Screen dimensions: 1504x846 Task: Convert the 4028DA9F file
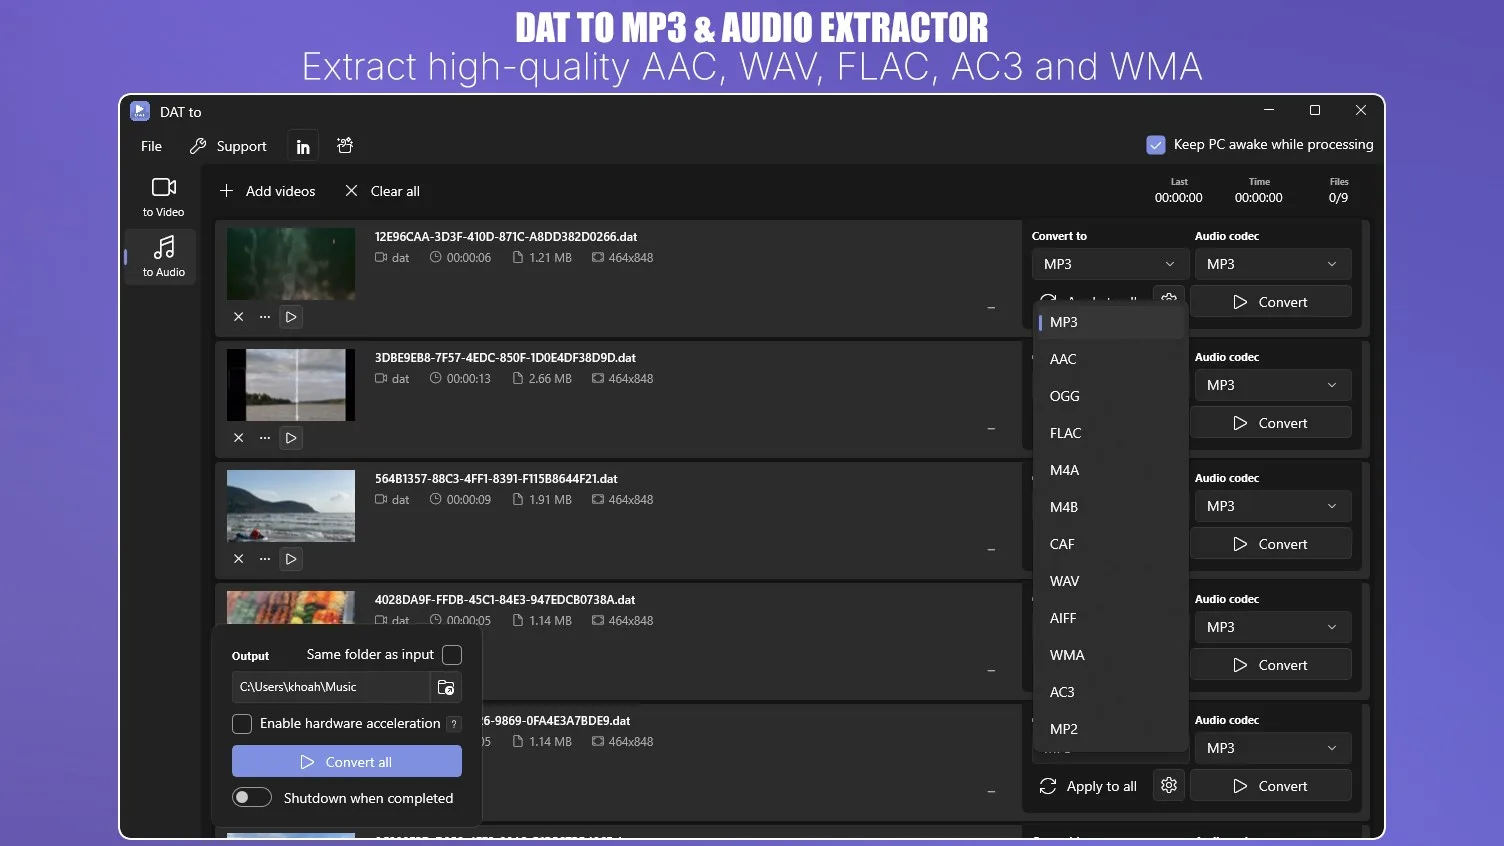[1271, 665]
